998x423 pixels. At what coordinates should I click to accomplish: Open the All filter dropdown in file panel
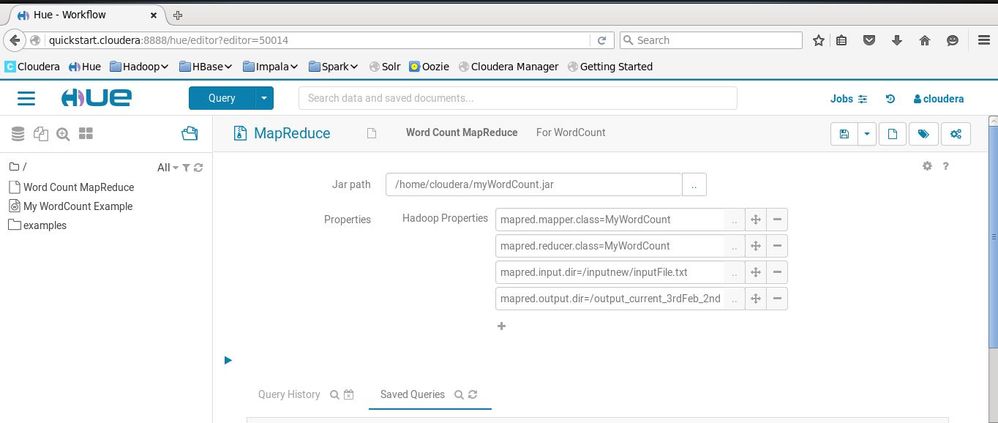[168, 167]
